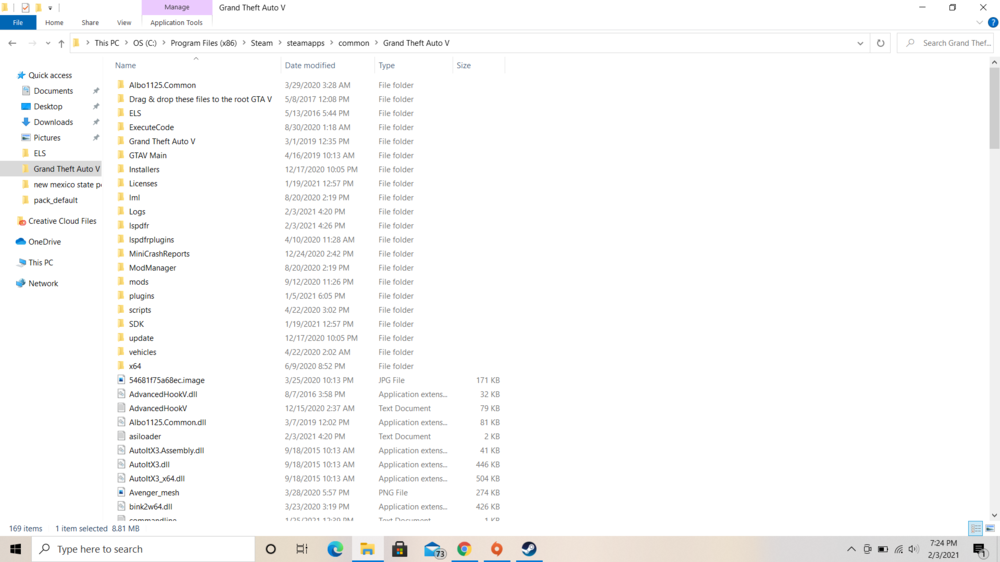Image resolution: width=1000 pixels, height=562 pixels.
Task: Select the mods folder row
Action: [x=309, y=281]
